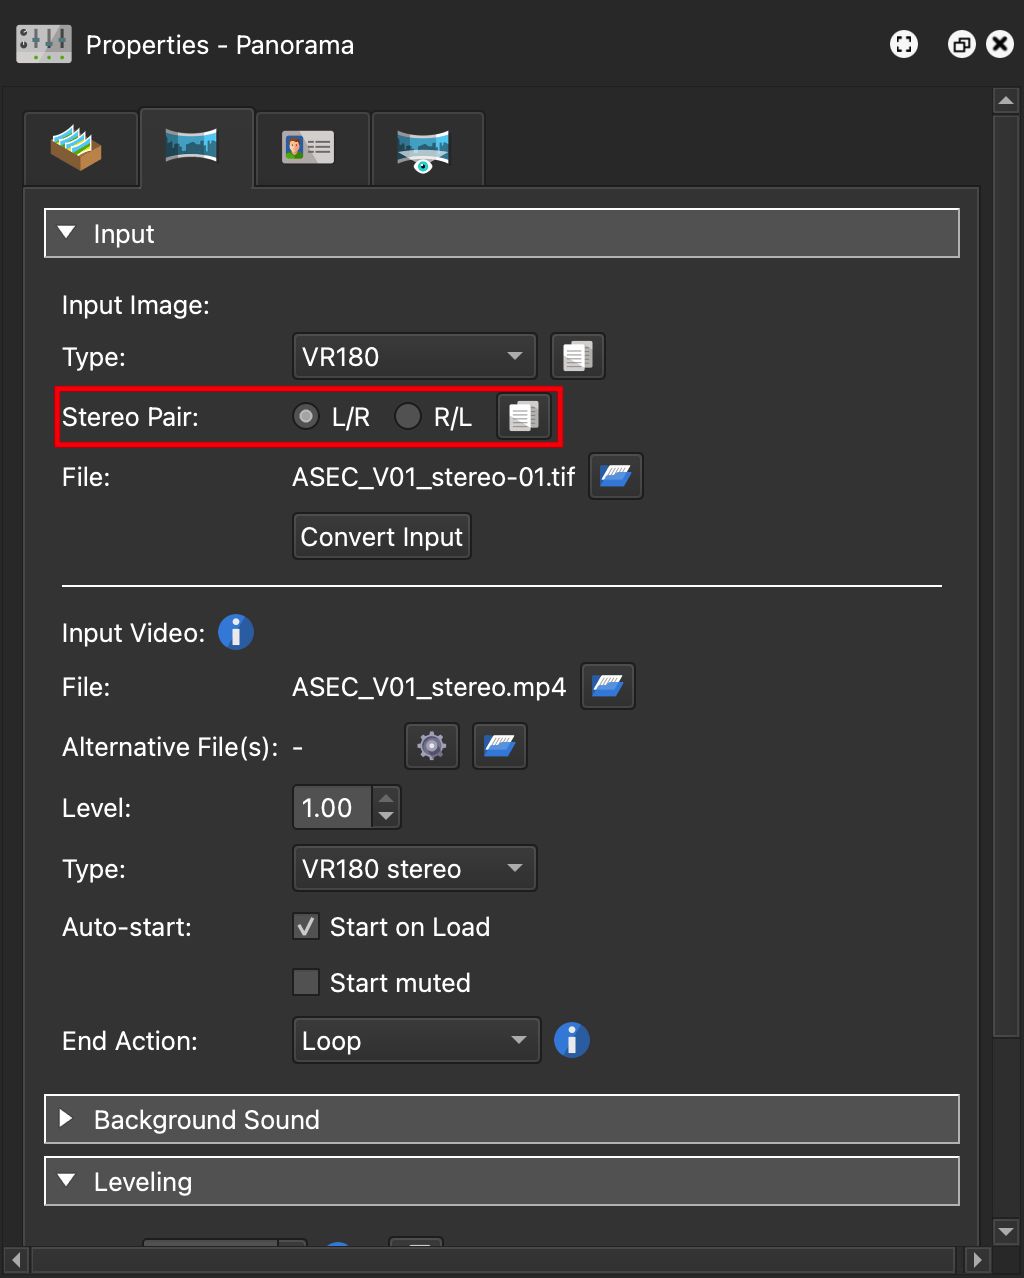Browse for a new input image file

[615, 476]
